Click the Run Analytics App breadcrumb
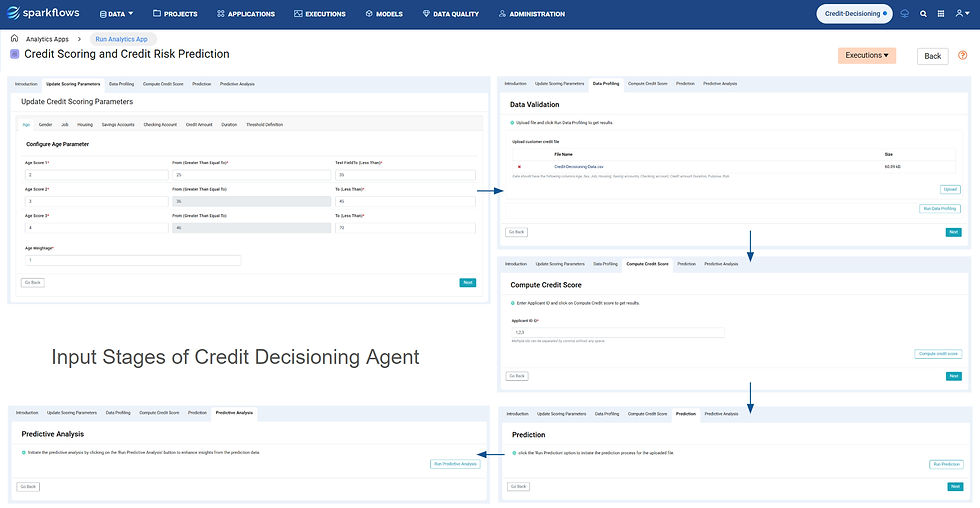Screen dimensions: 980x508 [121, 39]
